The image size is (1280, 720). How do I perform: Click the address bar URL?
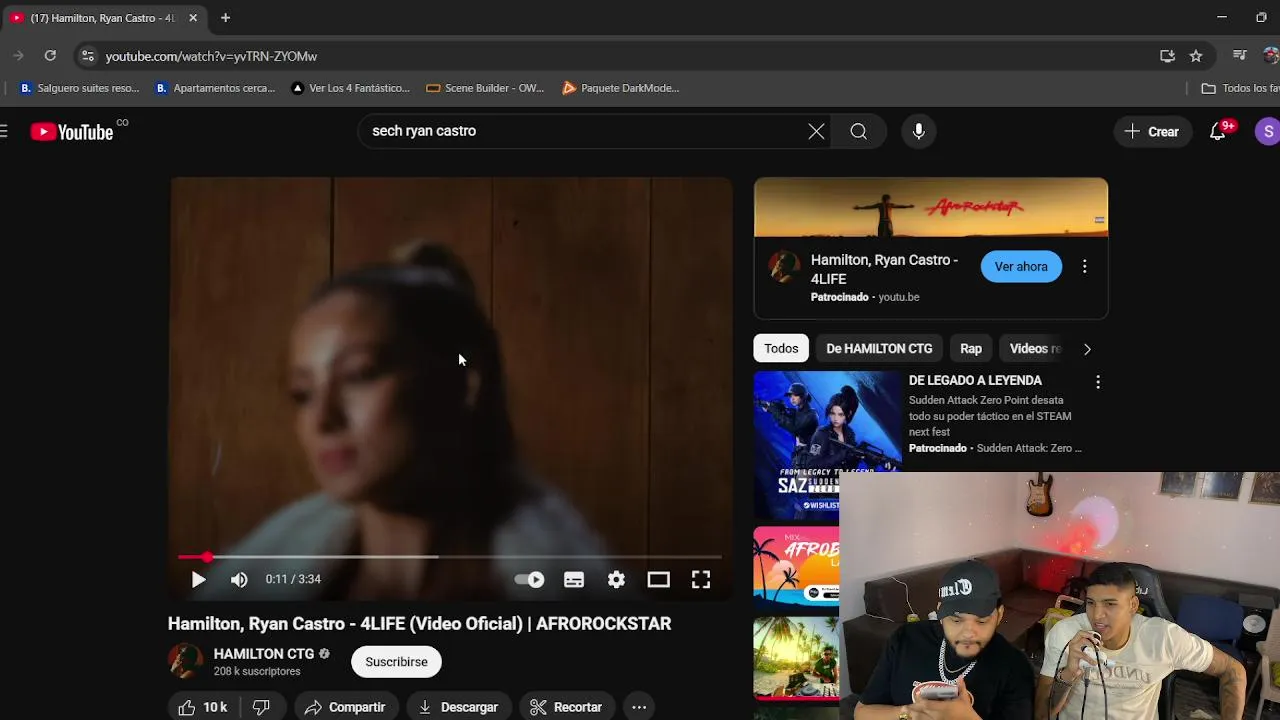click(211, 57)
